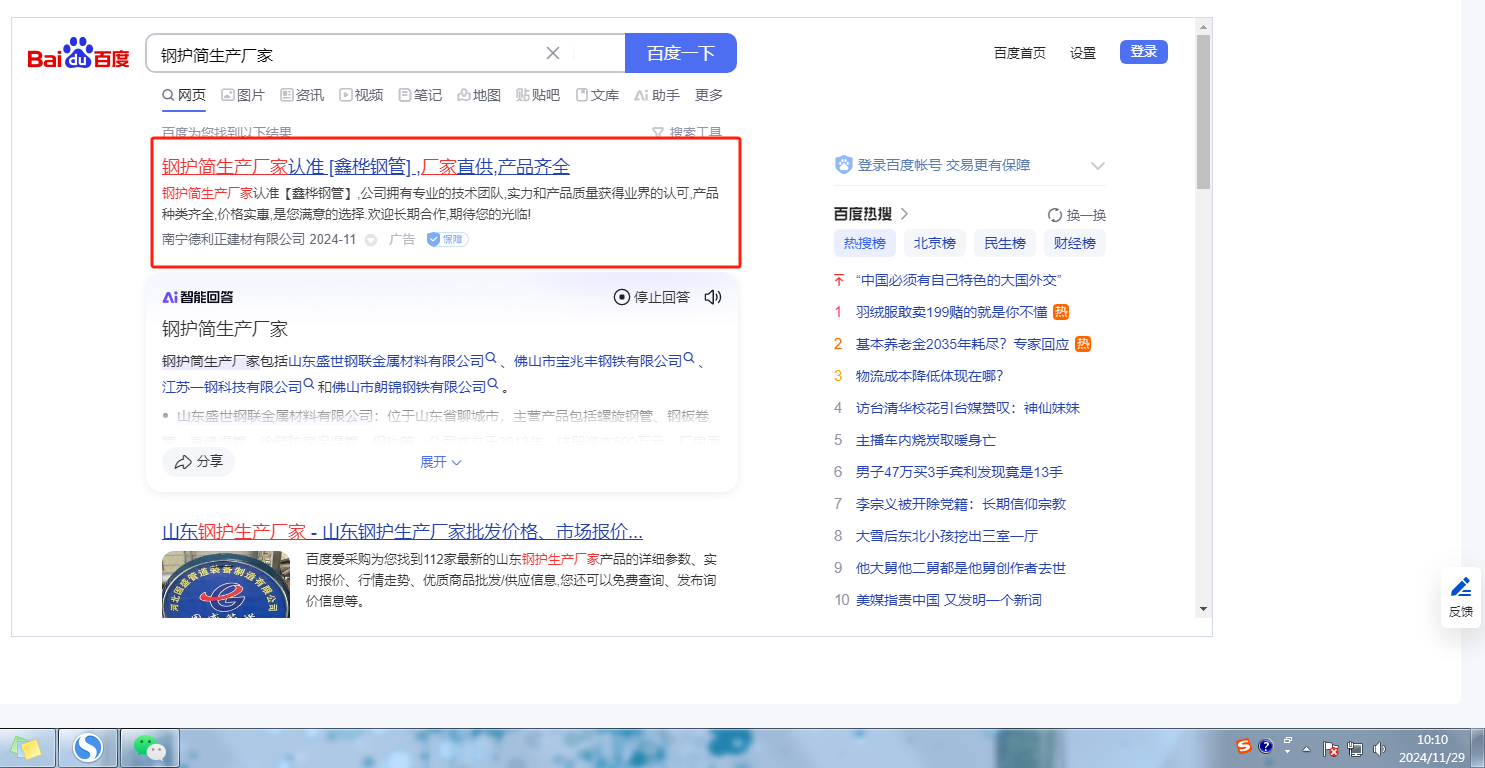Click the speaker icon in AI answer panel
Image resolution: width=1485 pixels, height=768 pixels.
(x=713, y=297)
